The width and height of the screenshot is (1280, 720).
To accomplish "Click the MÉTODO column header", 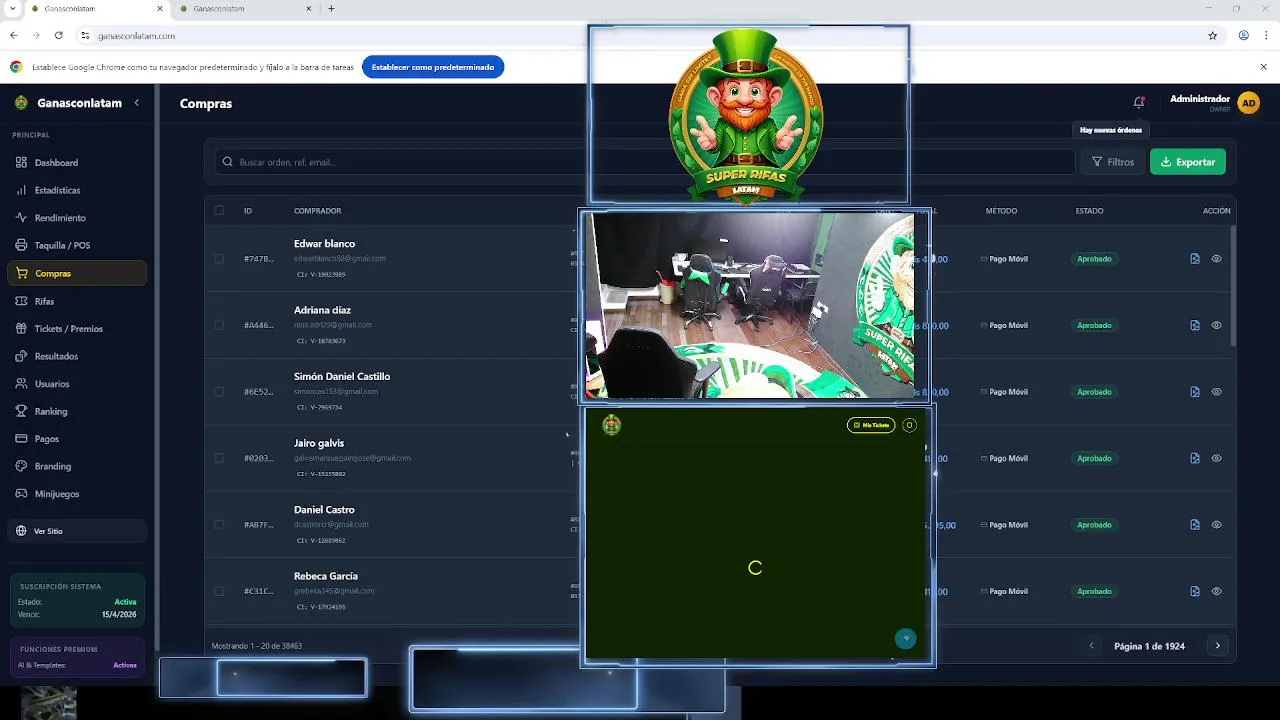I will pyautogui.click(x=1001, y=211).
